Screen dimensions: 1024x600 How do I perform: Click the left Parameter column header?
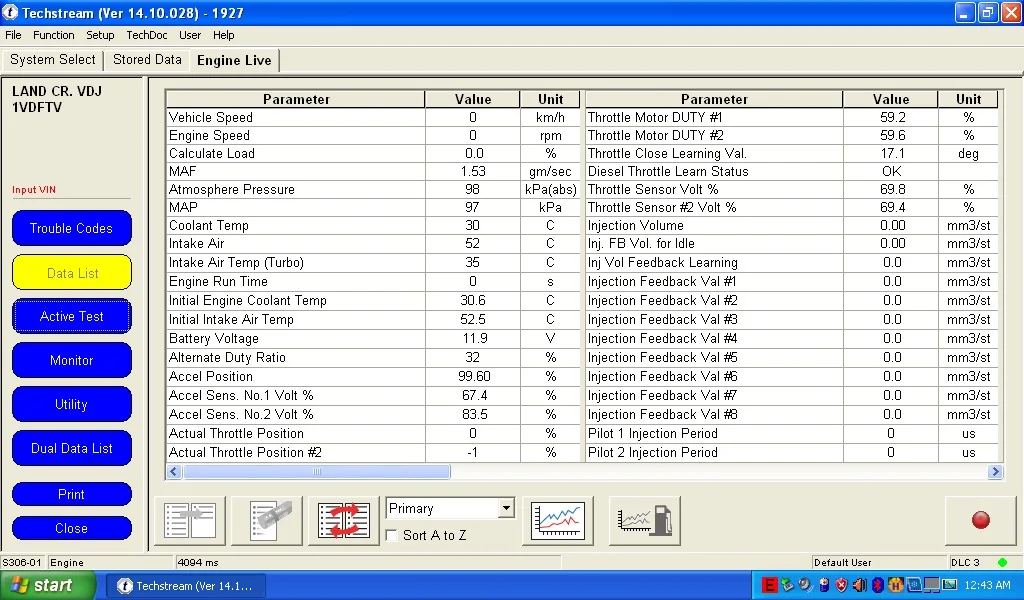tap(296, 99)
